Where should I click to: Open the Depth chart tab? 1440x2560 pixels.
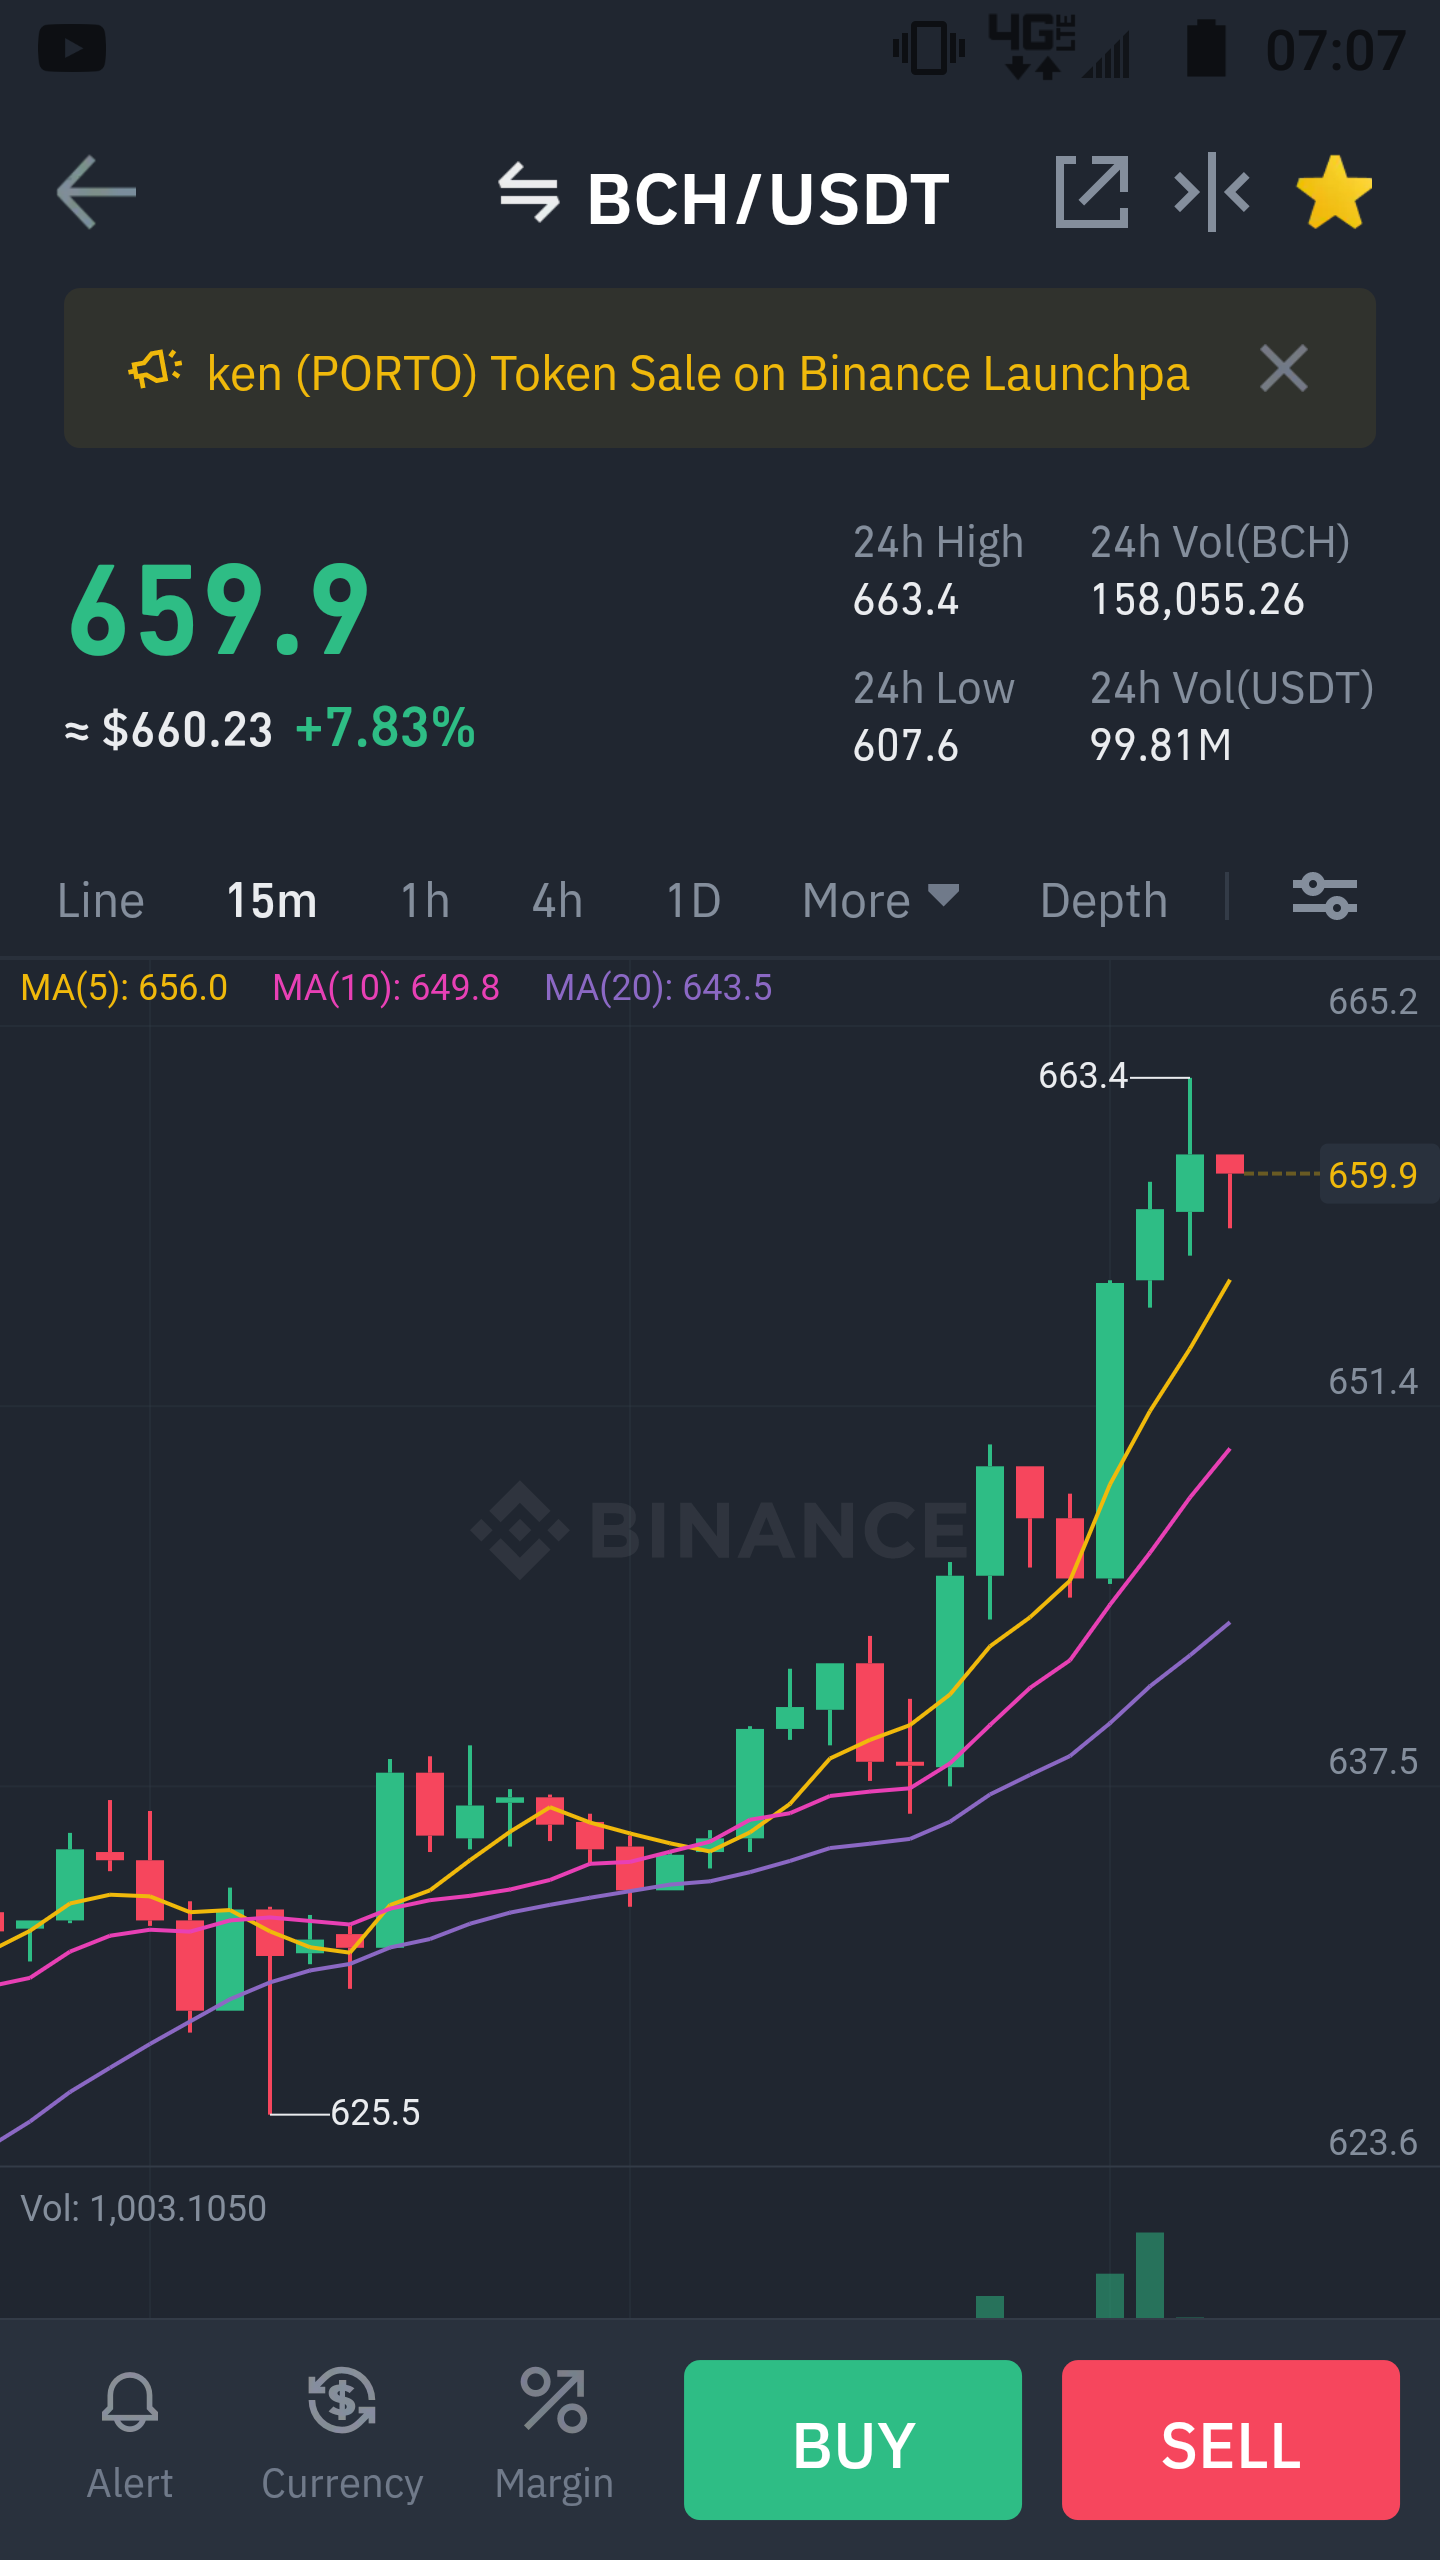point(1104,900)
